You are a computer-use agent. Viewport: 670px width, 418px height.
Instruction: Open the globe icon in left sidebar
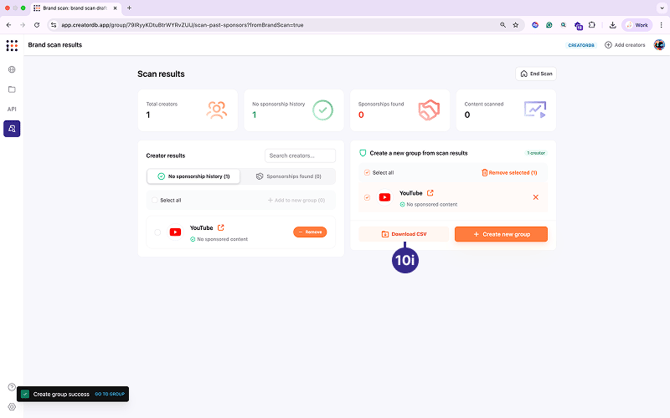pos(12,70)
